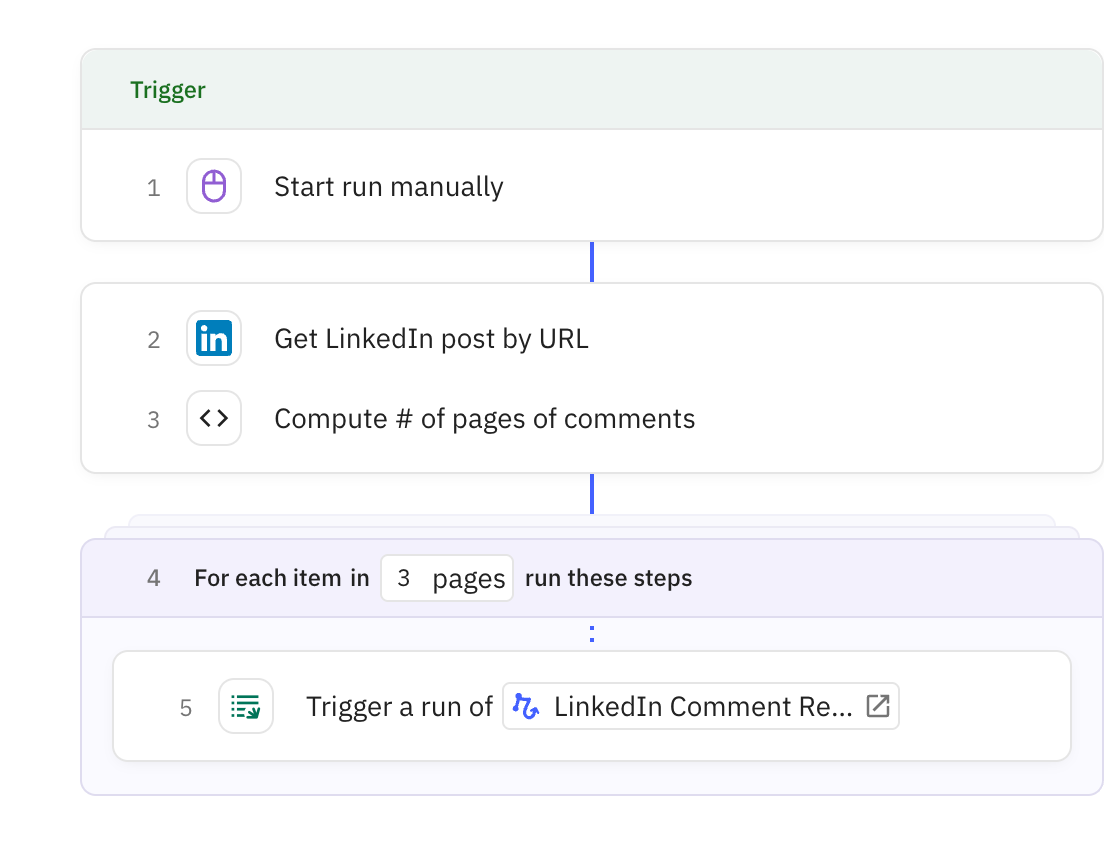Open the LinkedIn Comment Re... workflow chip
1104x844 pixels.
coord(700,706)
